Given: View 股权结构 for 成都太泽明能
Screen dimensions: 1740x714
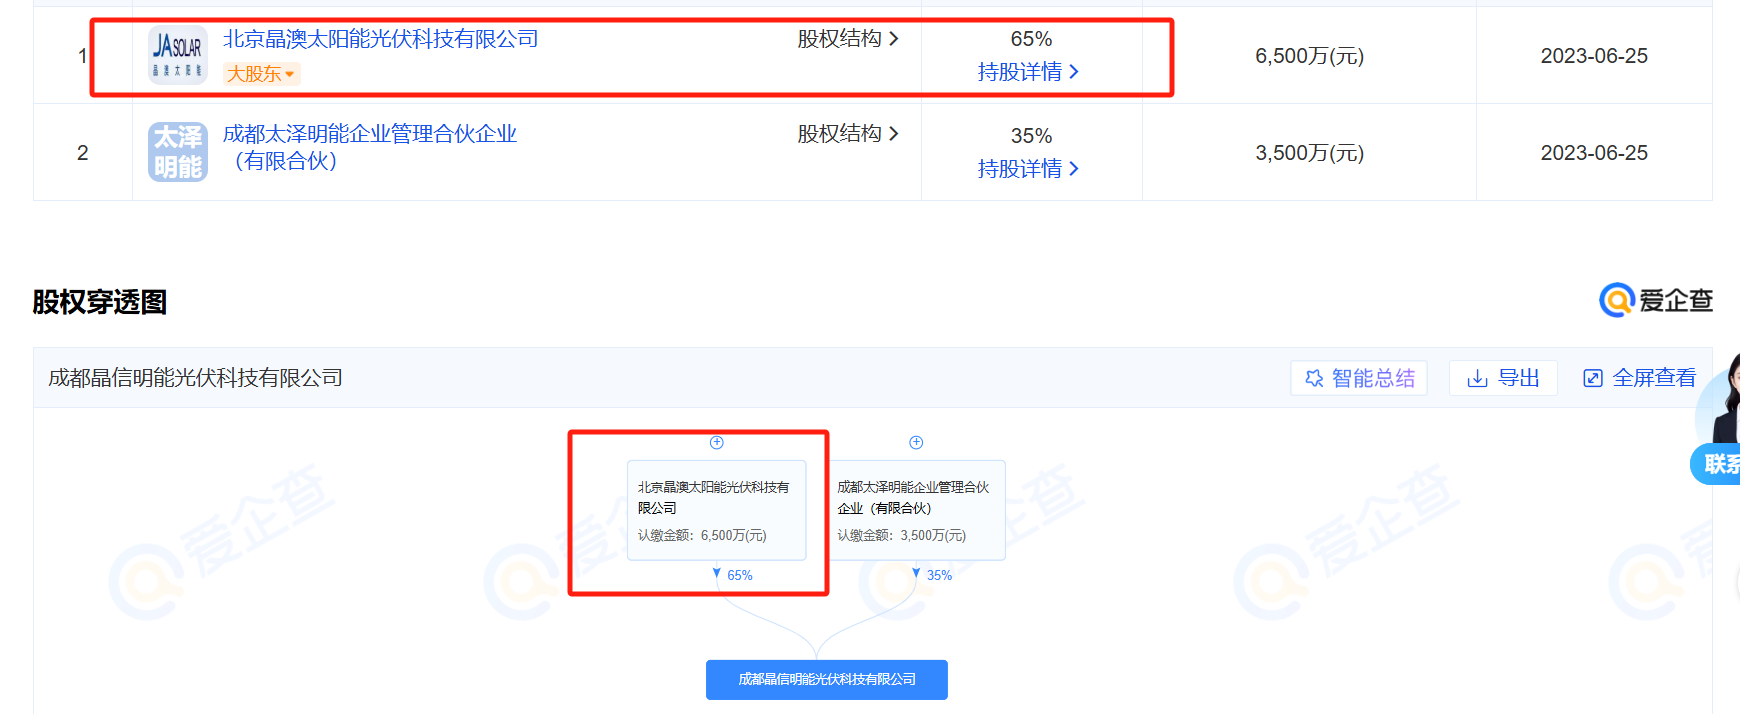Looking at the screenshot, I should tap(847, 134).
